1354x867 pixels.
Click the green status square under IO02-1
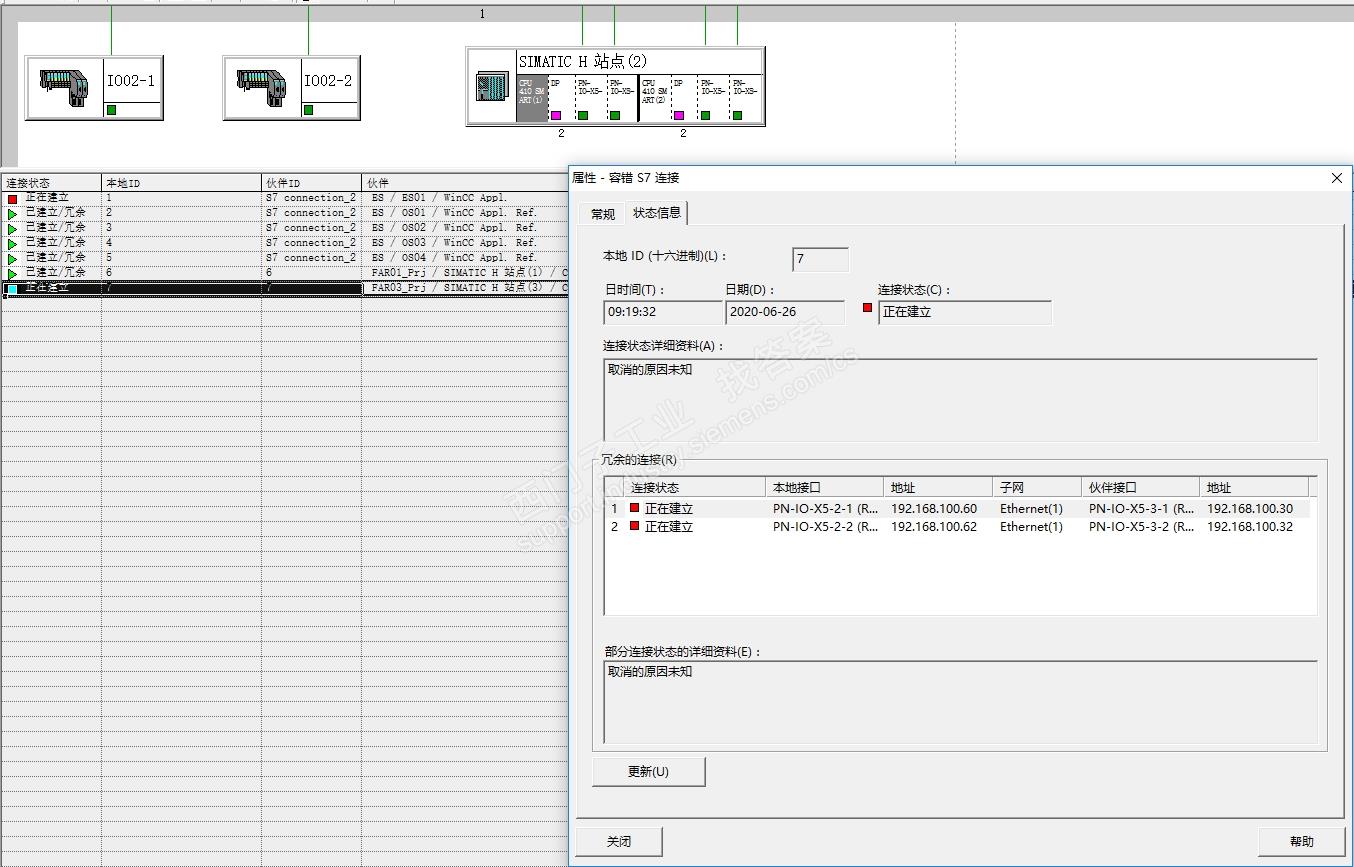(x=111, y=110)
